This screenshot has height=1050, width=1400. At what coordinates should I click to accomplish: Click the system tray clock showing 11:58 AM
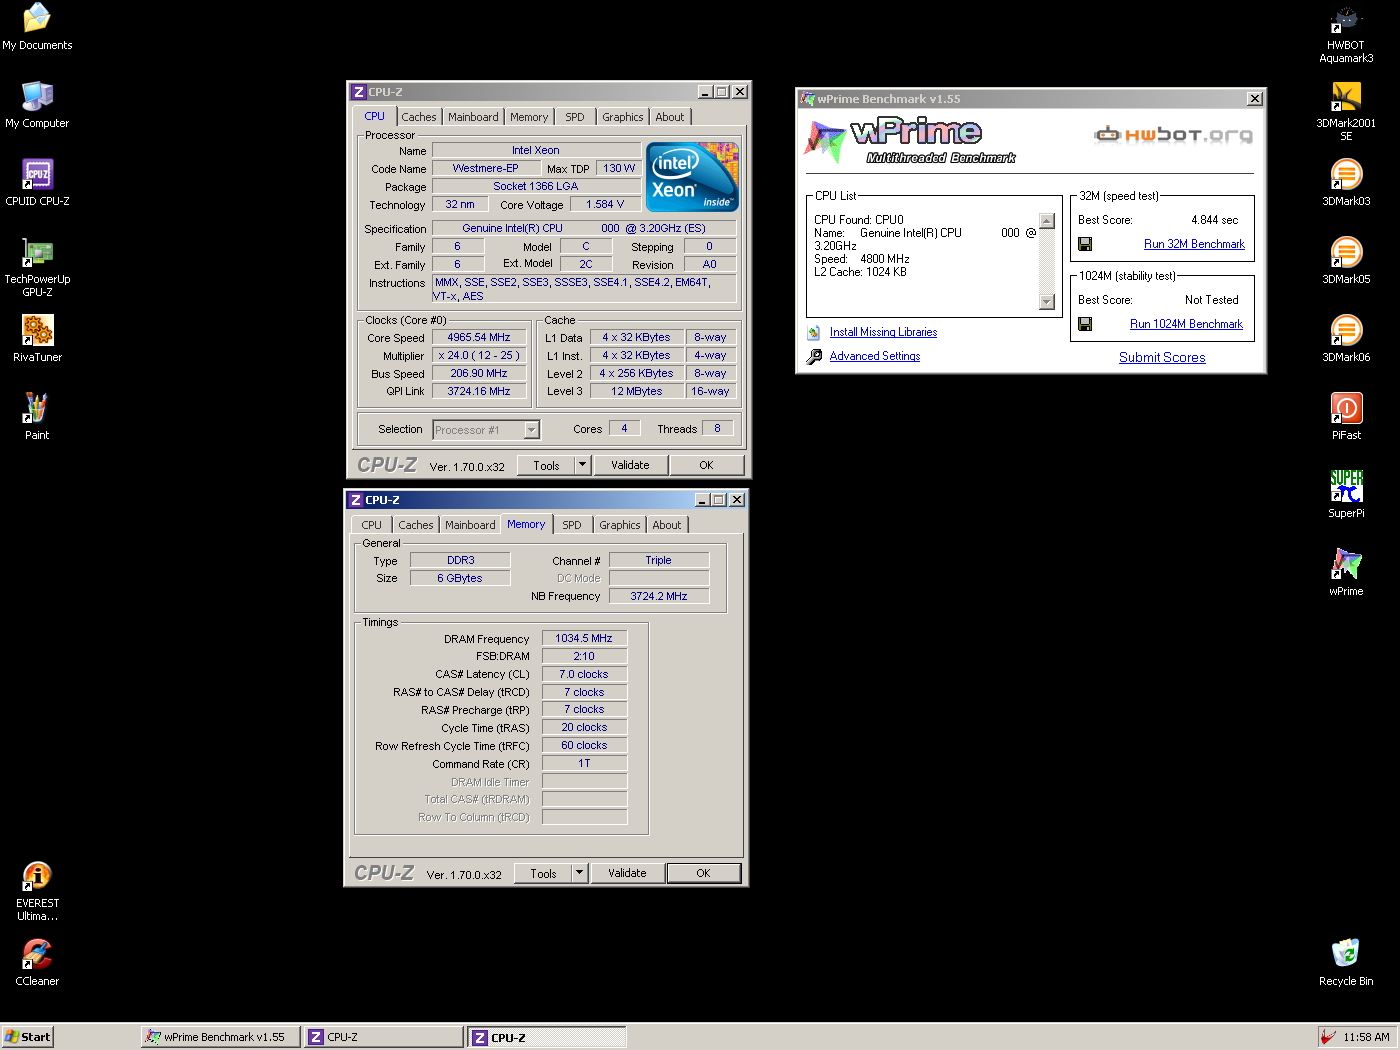[x=1366, y=1037]
